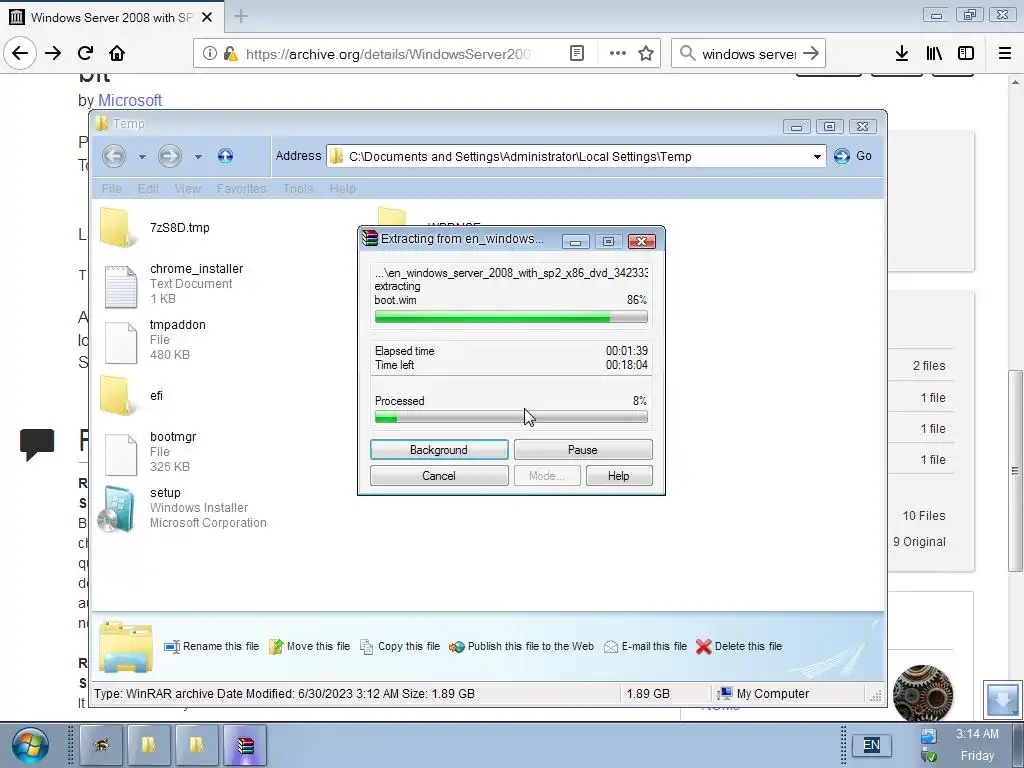Viewport: 1024px width, 768px height.
Task: Click the Go button
Action: [854, 156]
